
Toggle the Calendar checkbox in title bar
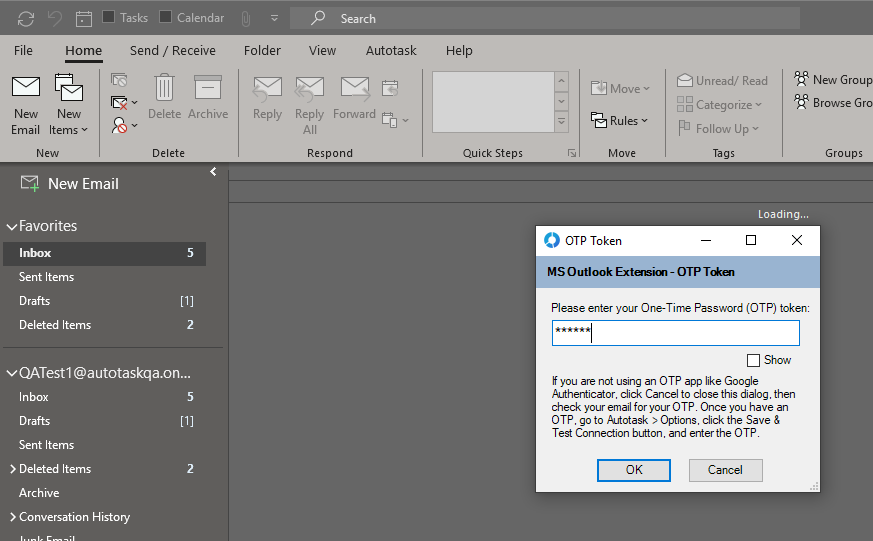(x=166, y=18)
